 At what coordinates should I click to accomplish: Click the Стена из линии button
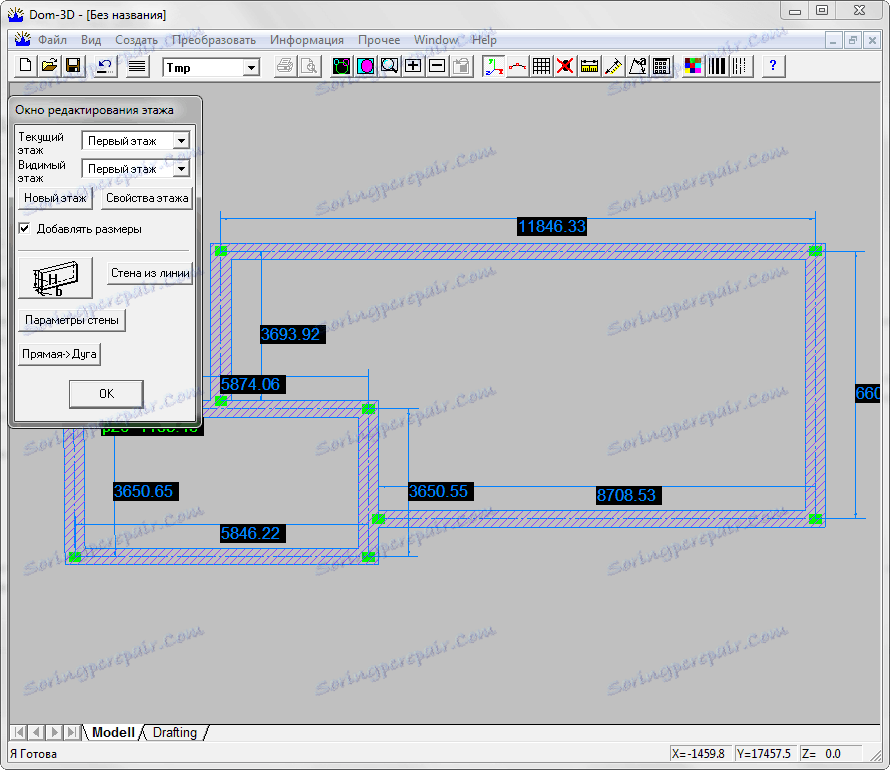pos(150,273)
